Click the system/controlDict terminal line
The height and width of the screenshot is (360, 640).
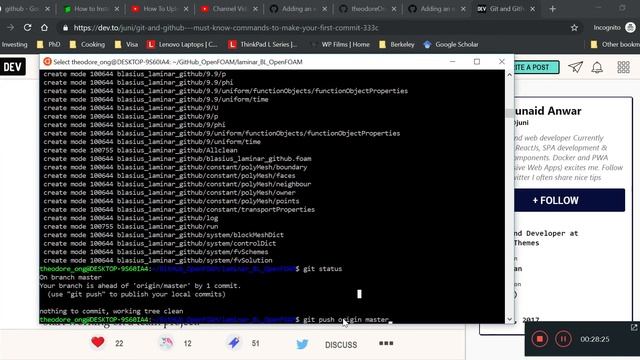coord(160,243)
